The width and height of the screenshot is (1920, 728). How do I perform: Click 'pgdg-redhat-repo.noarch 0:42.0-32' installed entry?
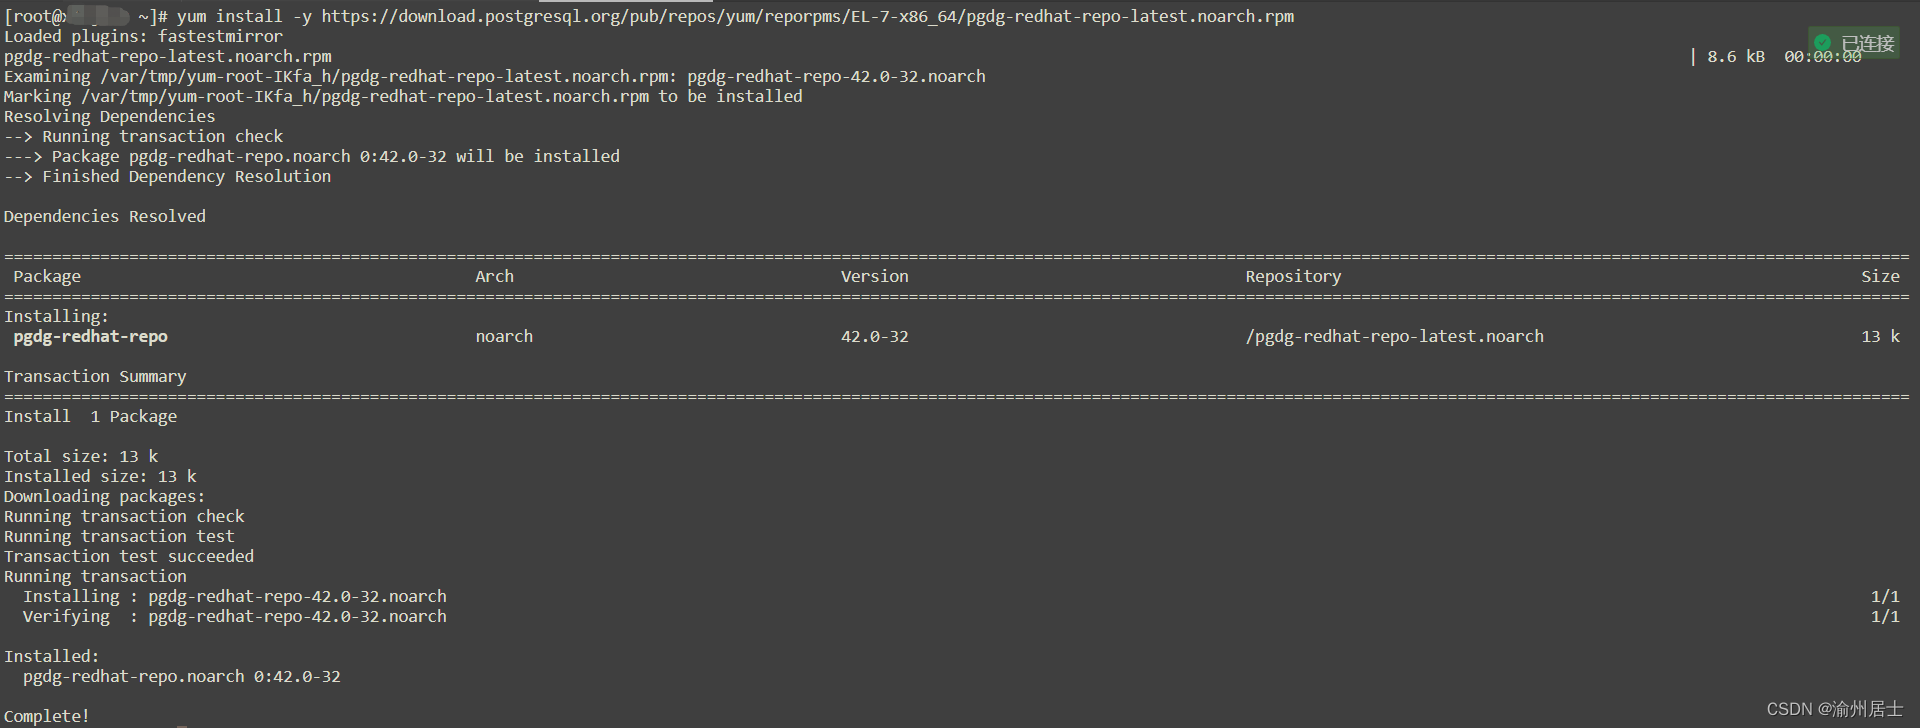click(182, 676)
